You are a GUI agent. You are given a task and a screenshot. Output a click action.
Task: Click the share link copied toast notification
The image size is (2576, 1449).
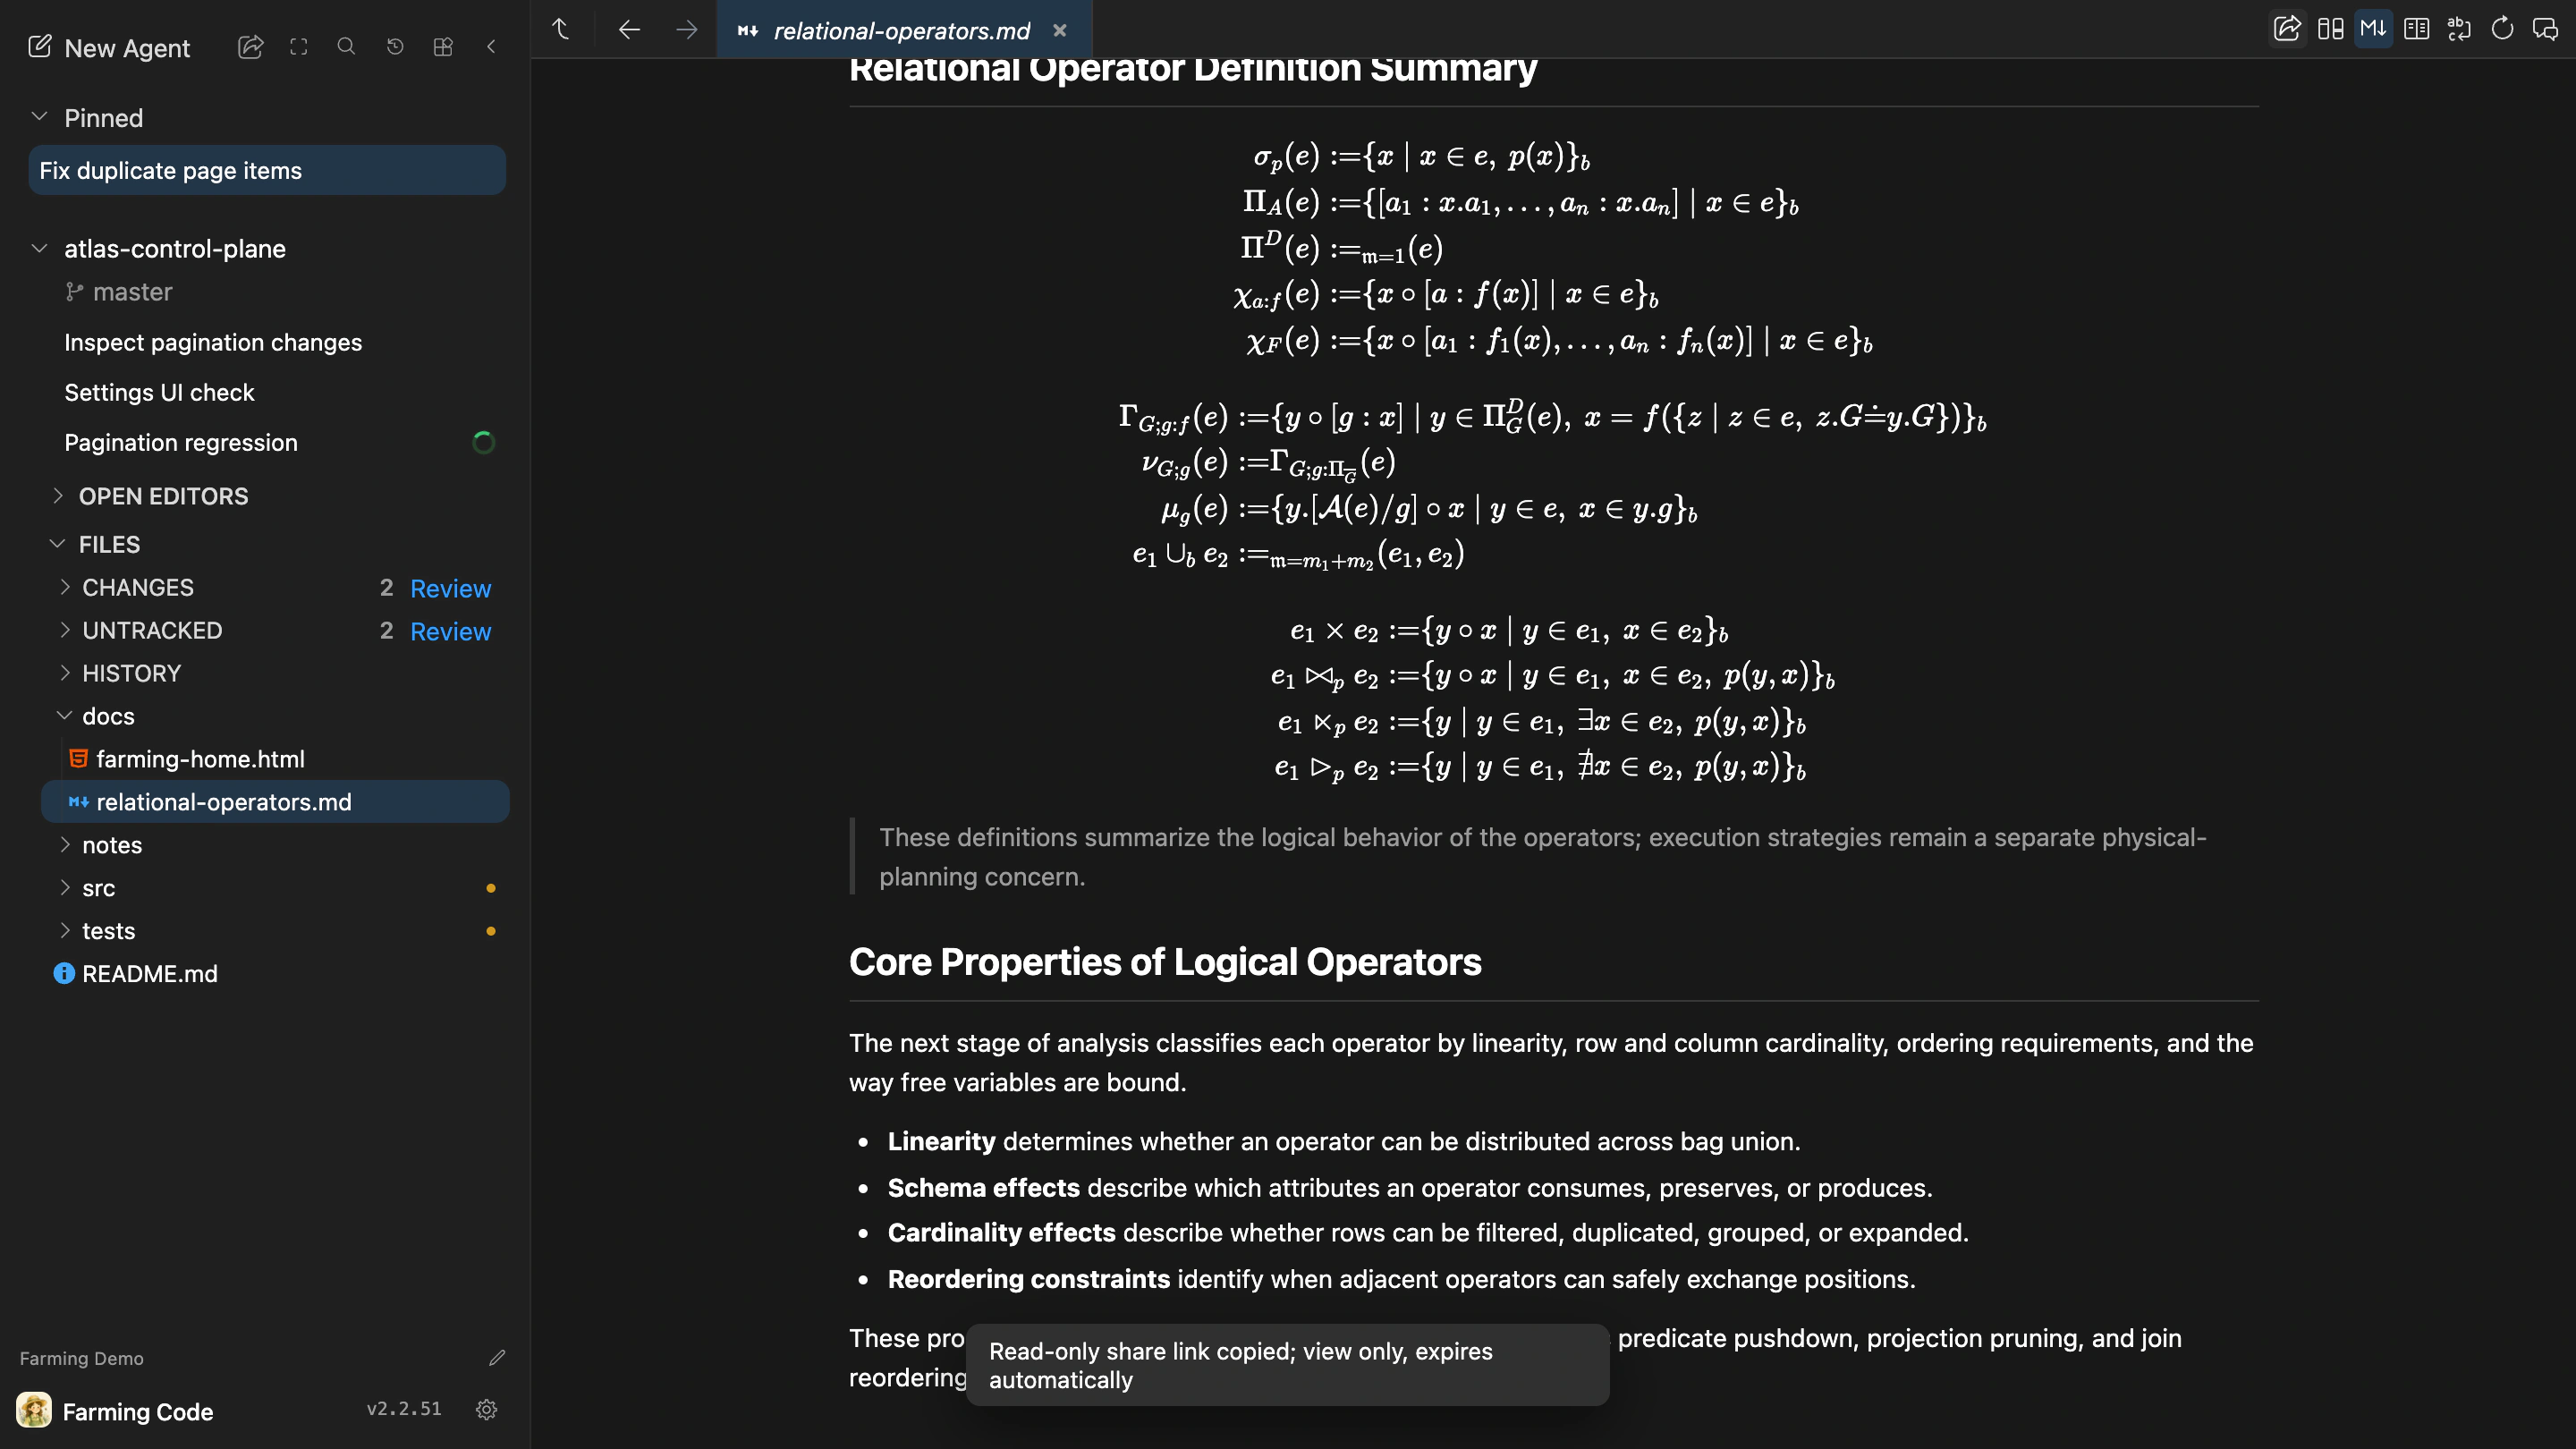[1287, 1365]
